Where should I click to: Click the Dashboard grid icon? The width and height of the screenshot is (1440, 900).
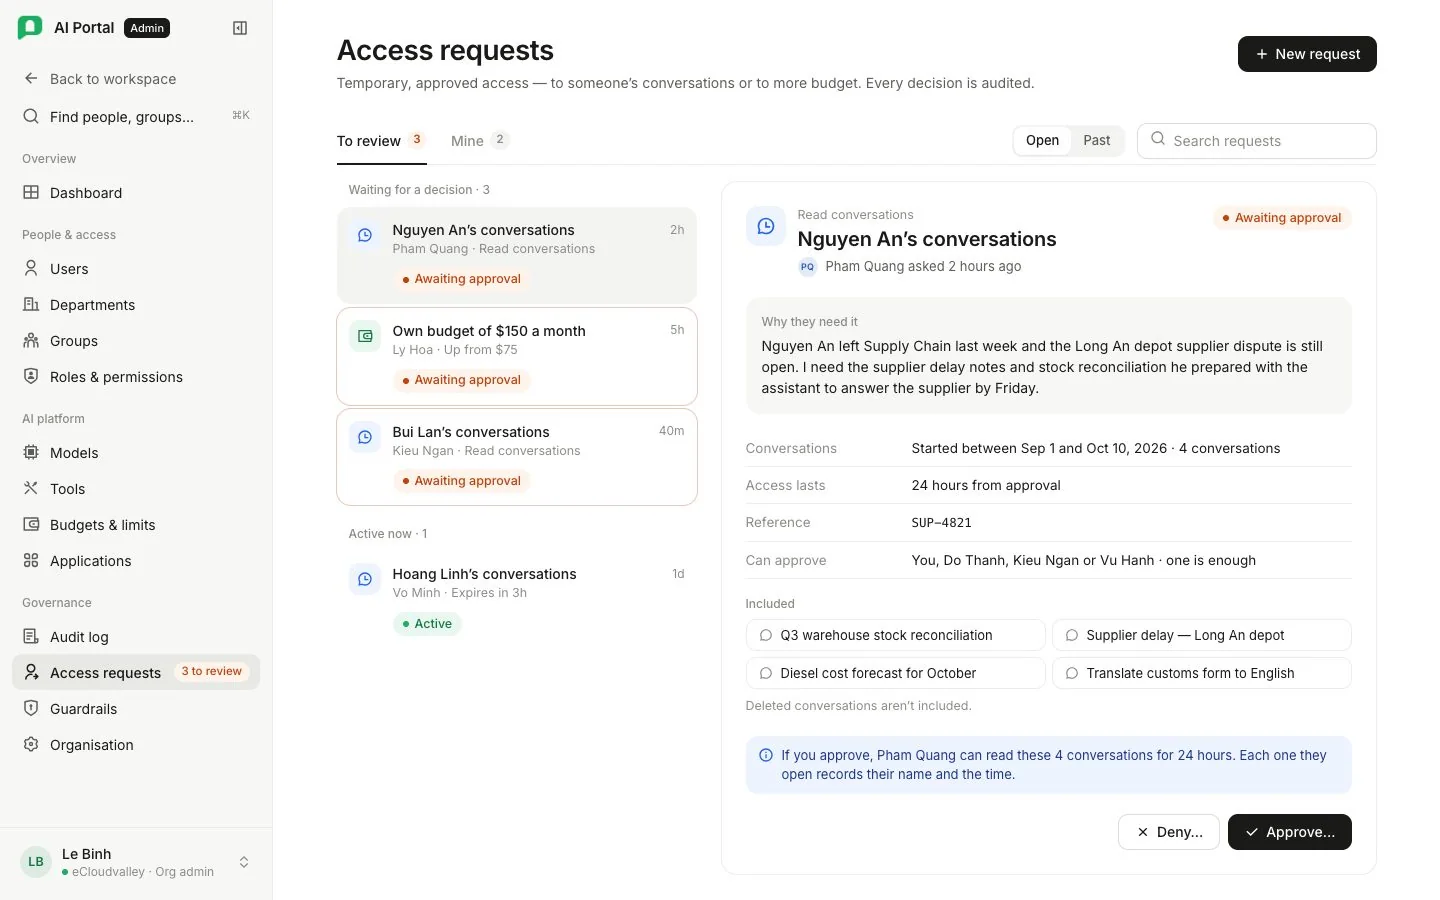31,193
